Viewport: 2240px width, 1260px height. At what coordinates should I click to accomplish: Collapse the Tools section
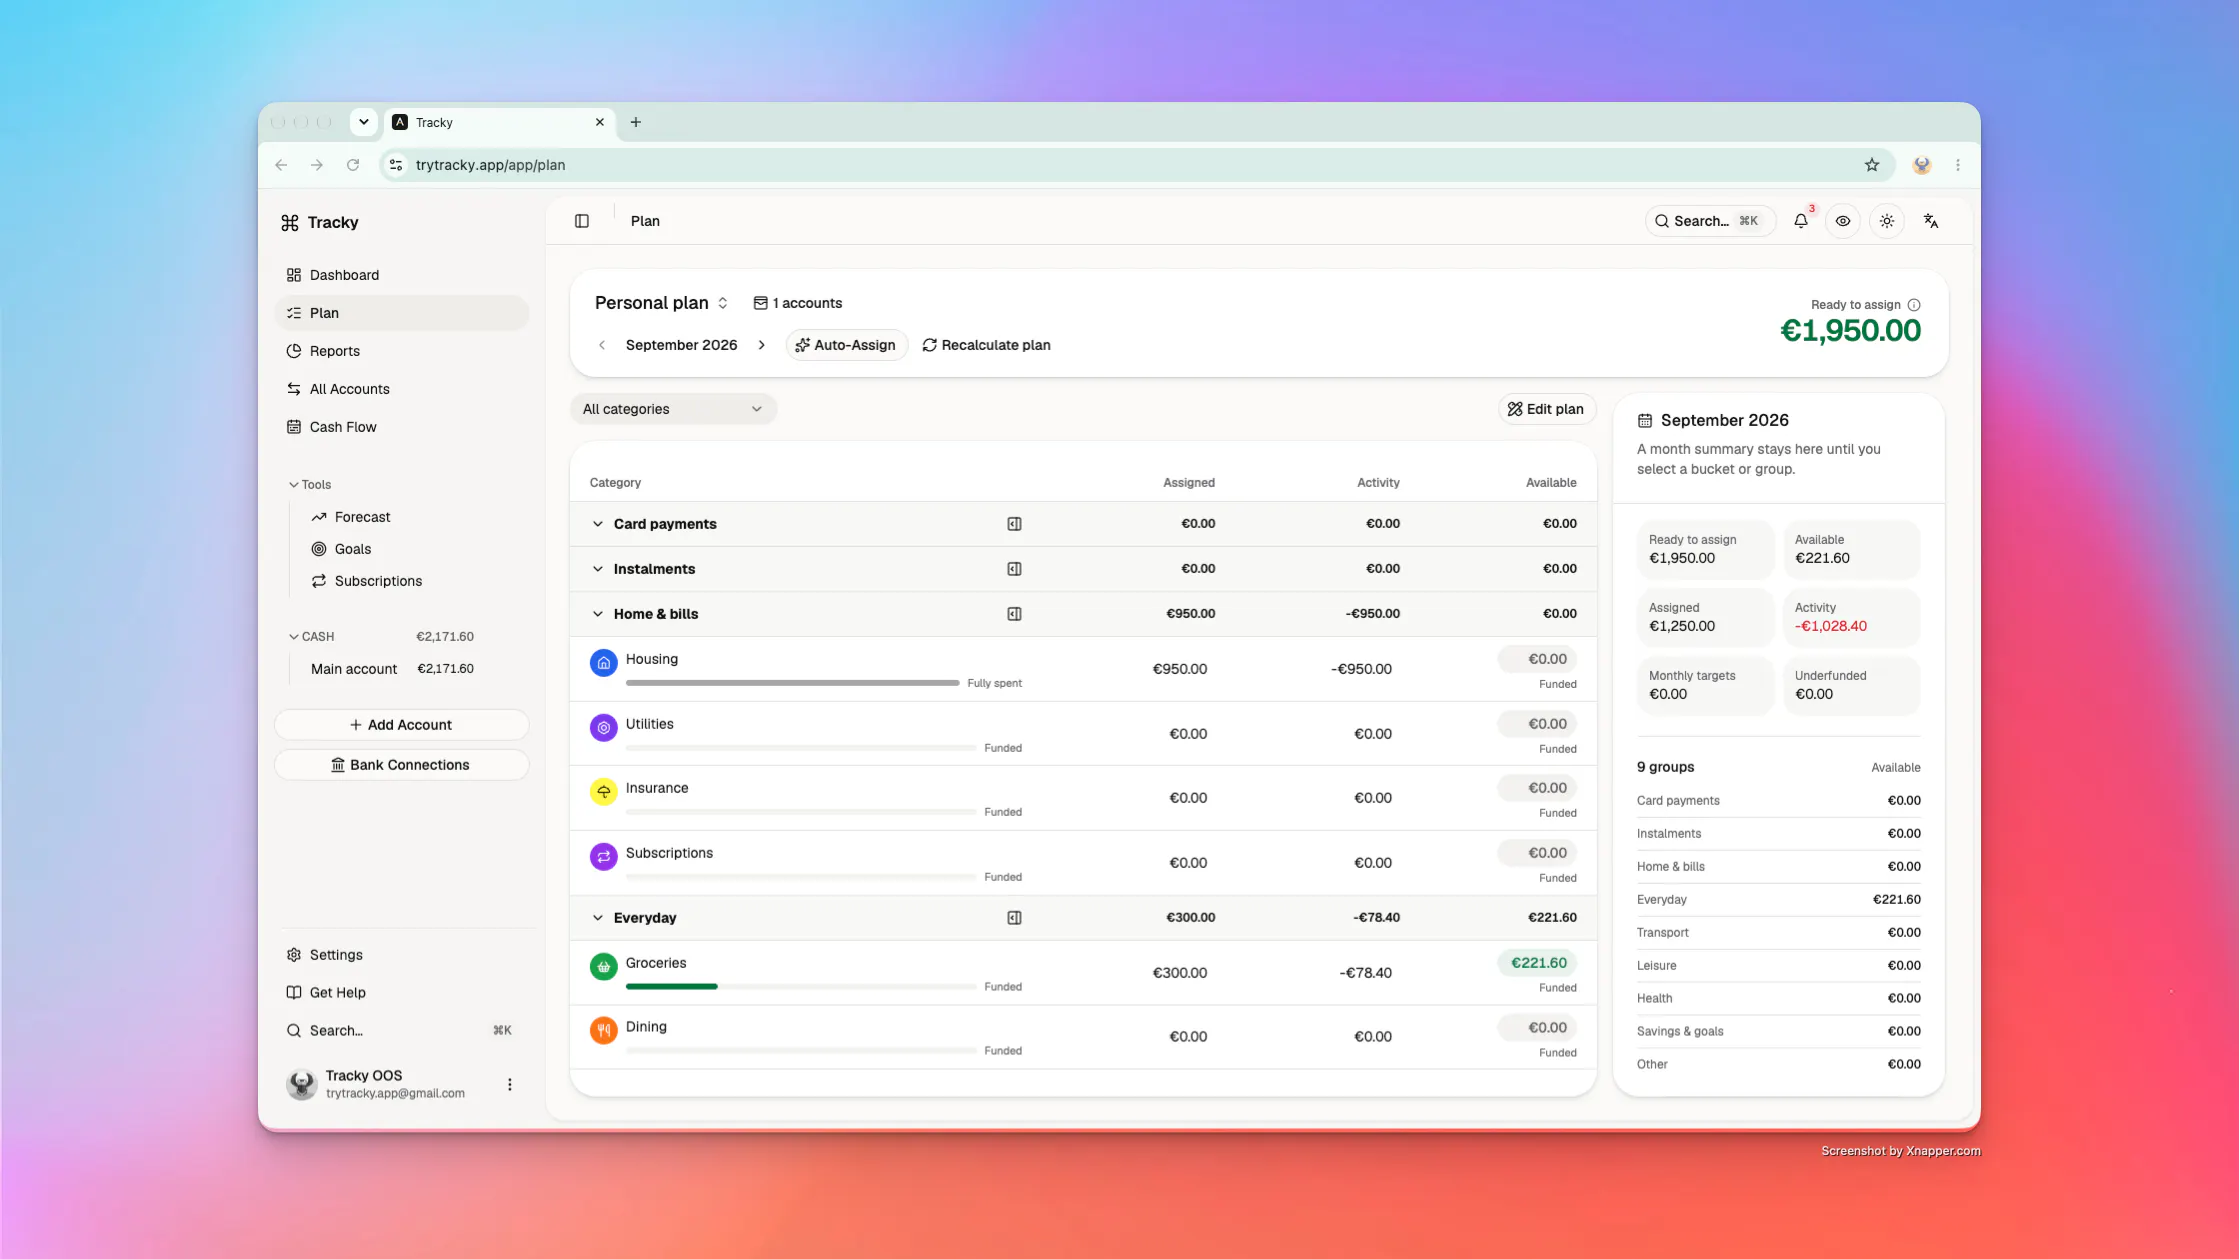pos(309,485)
